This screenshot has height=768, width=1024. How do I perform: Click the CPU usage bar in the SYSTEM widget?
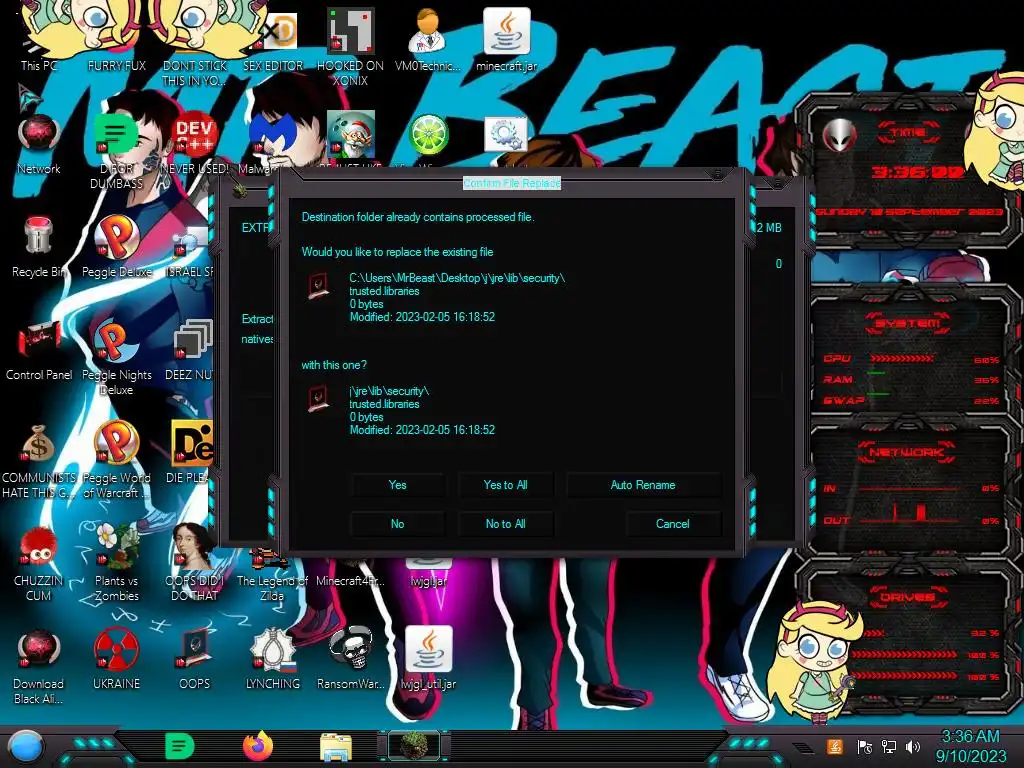point(902,359)
